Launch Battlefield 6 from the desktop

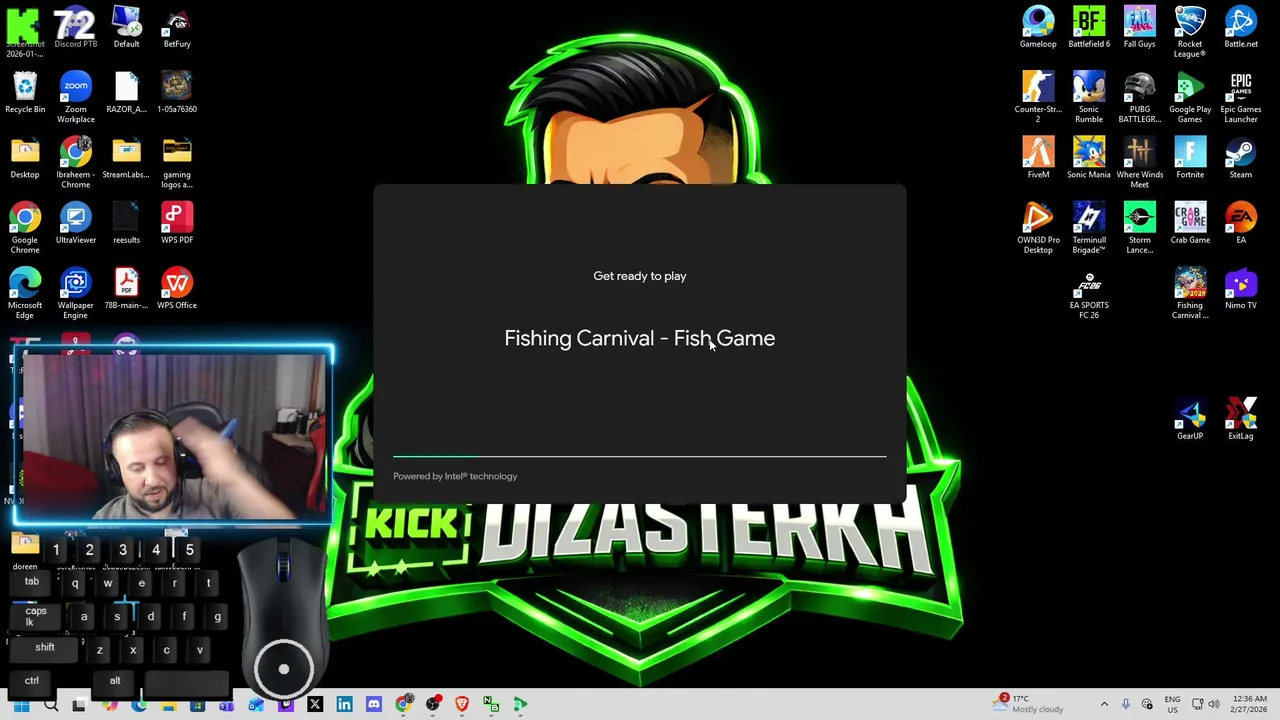[1089, 27]
